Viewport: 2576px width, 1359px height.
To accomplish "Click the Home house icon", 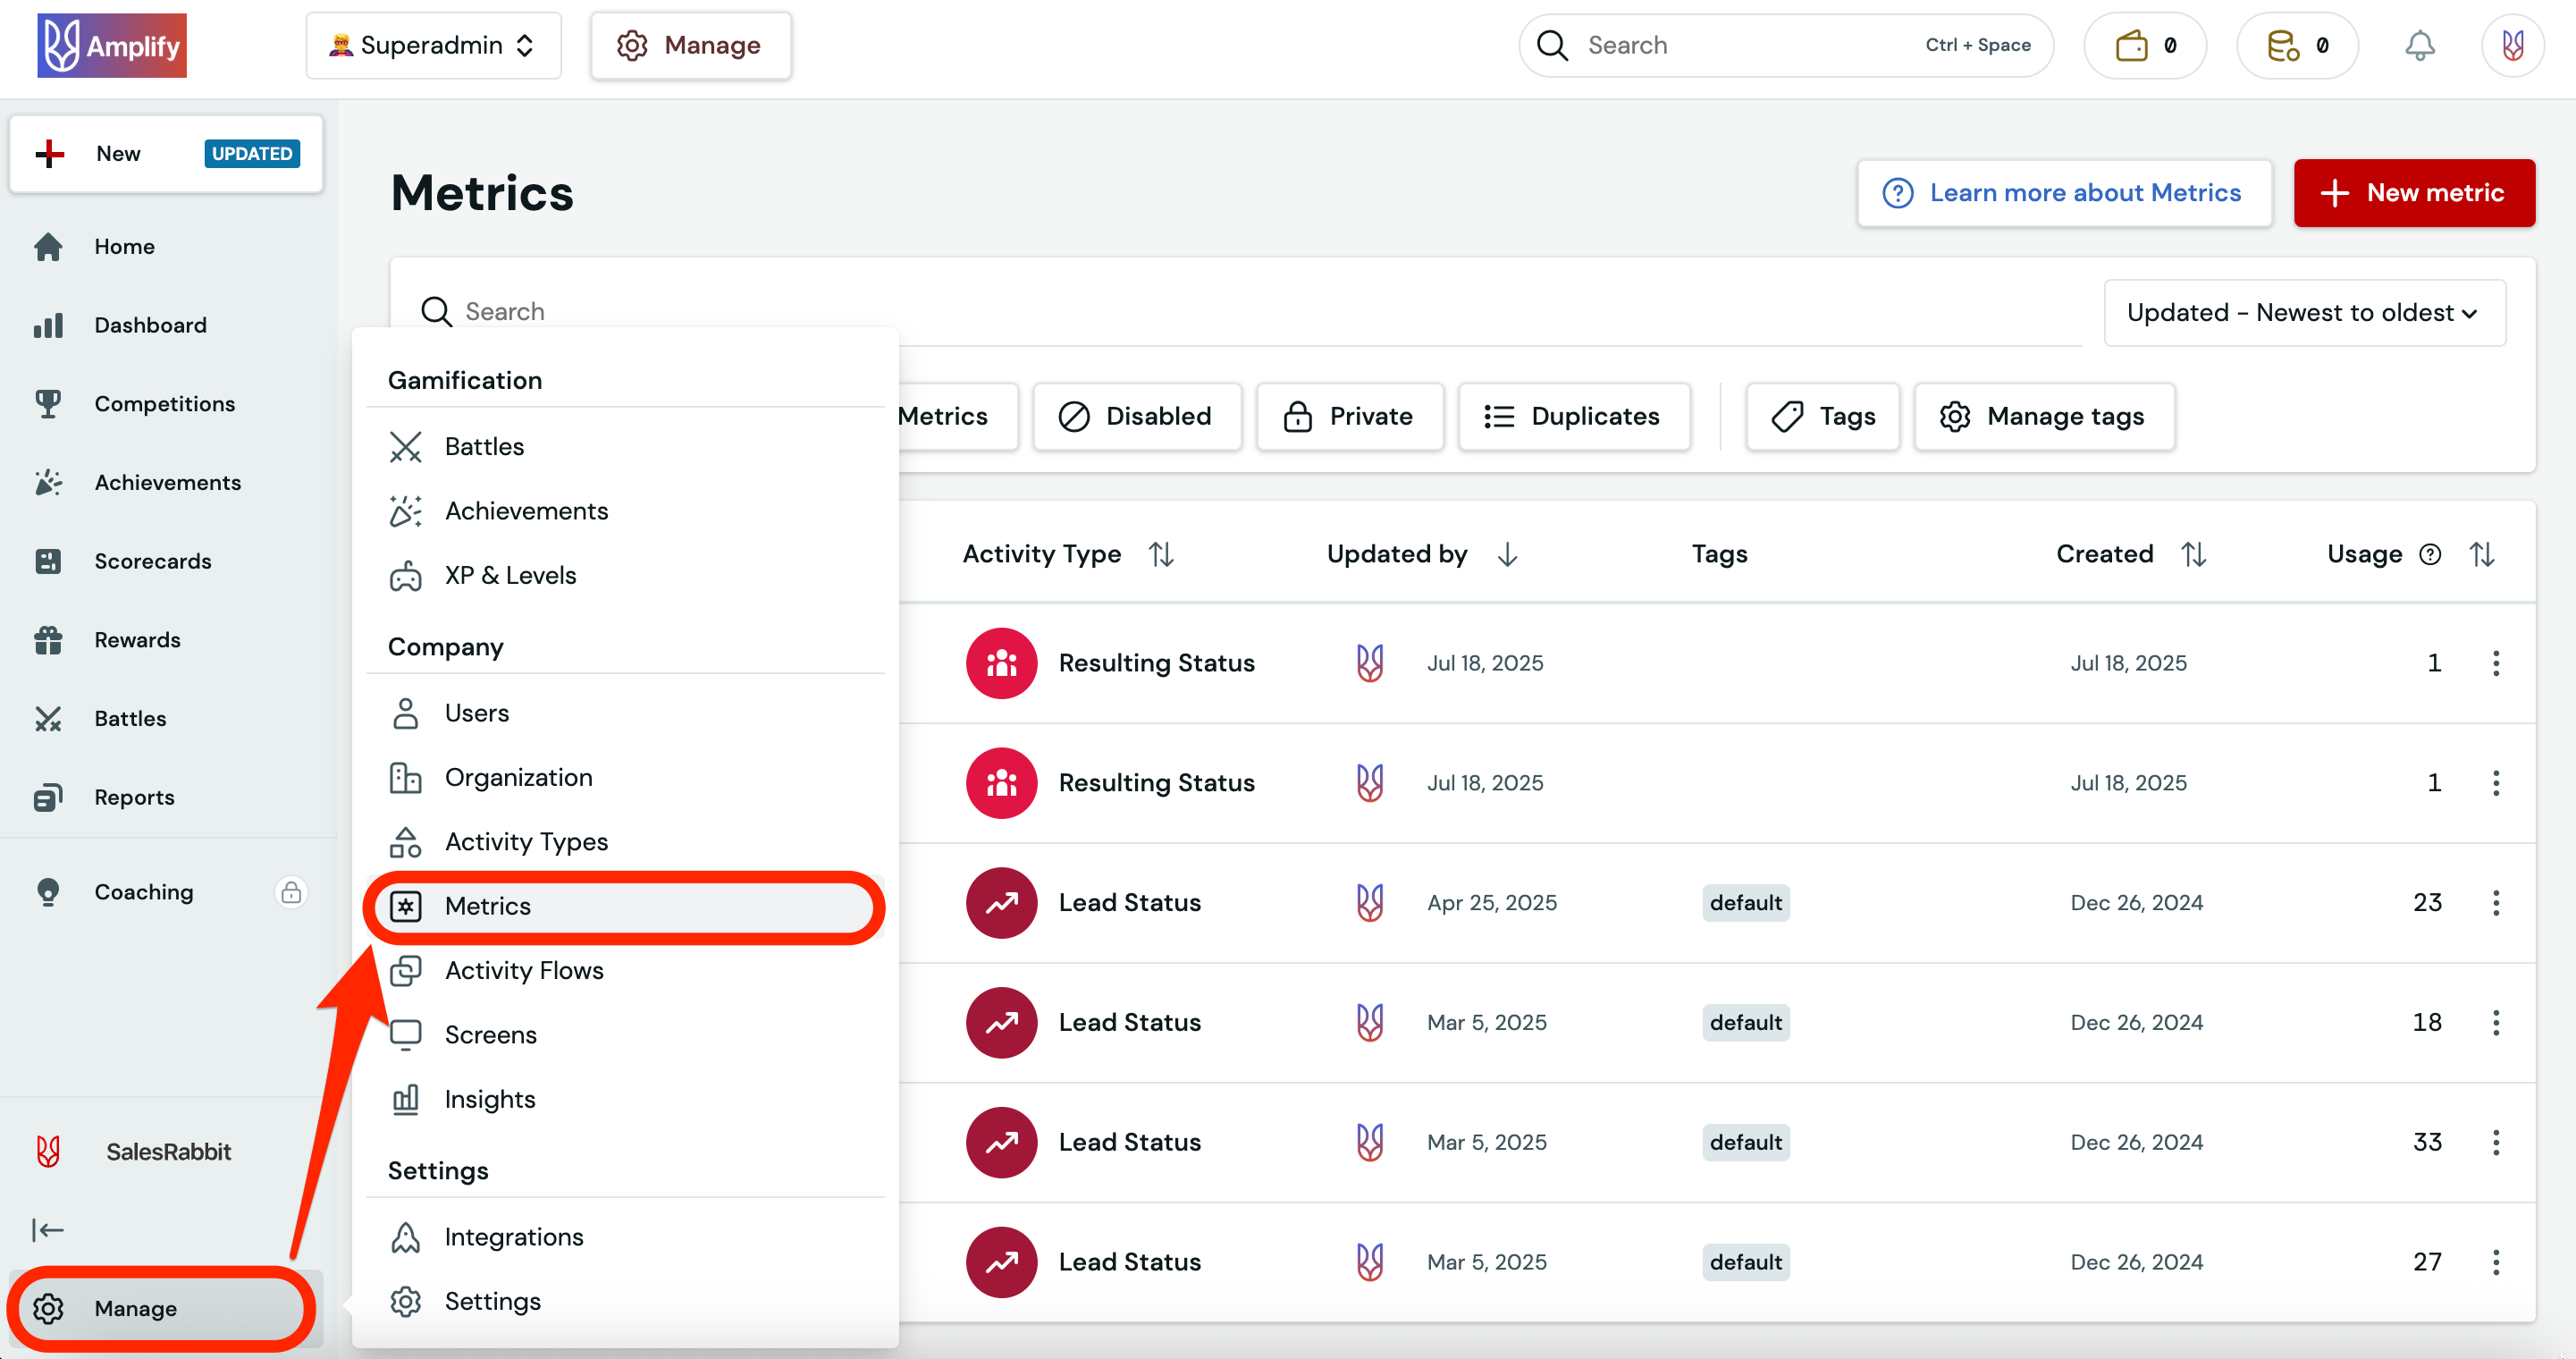I will click(x=48, y=246).
